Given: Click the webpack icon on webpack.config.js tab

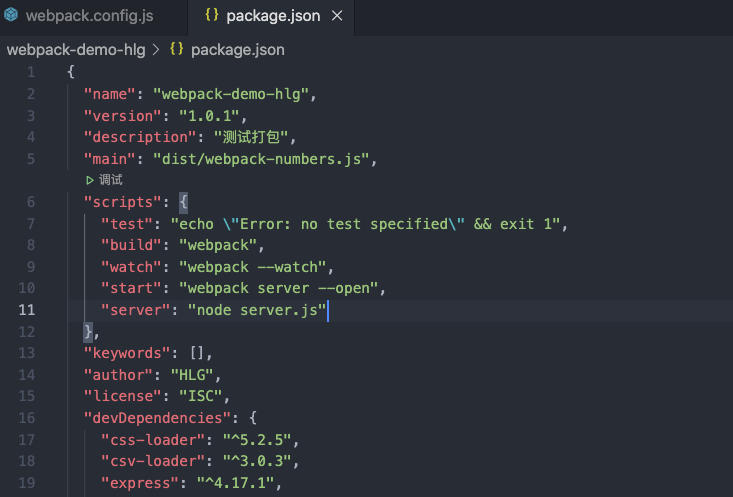Looking at the screenshot, I should (x=11, y=15).
